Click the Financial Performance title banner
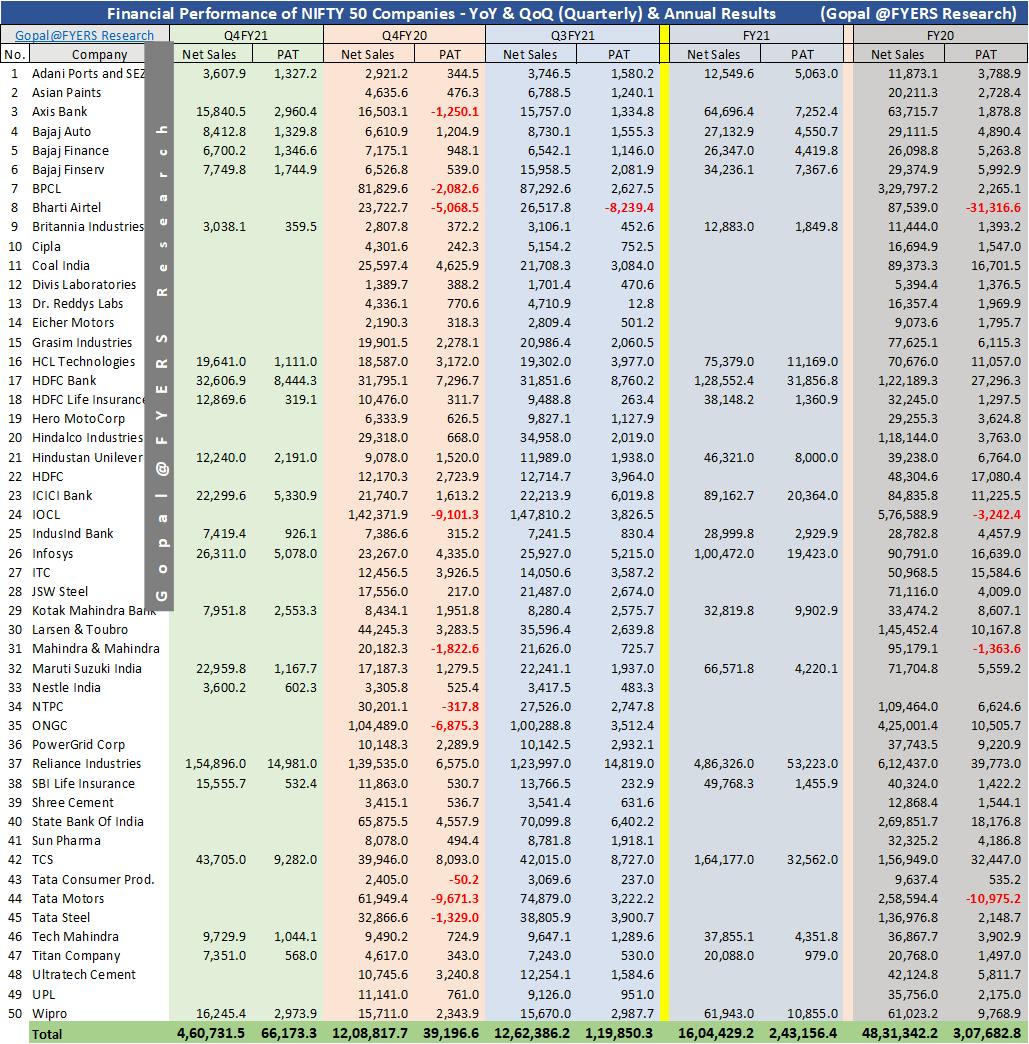Image resolution: width=1029 pixels, height=1044 pixels. pos(514,13)
